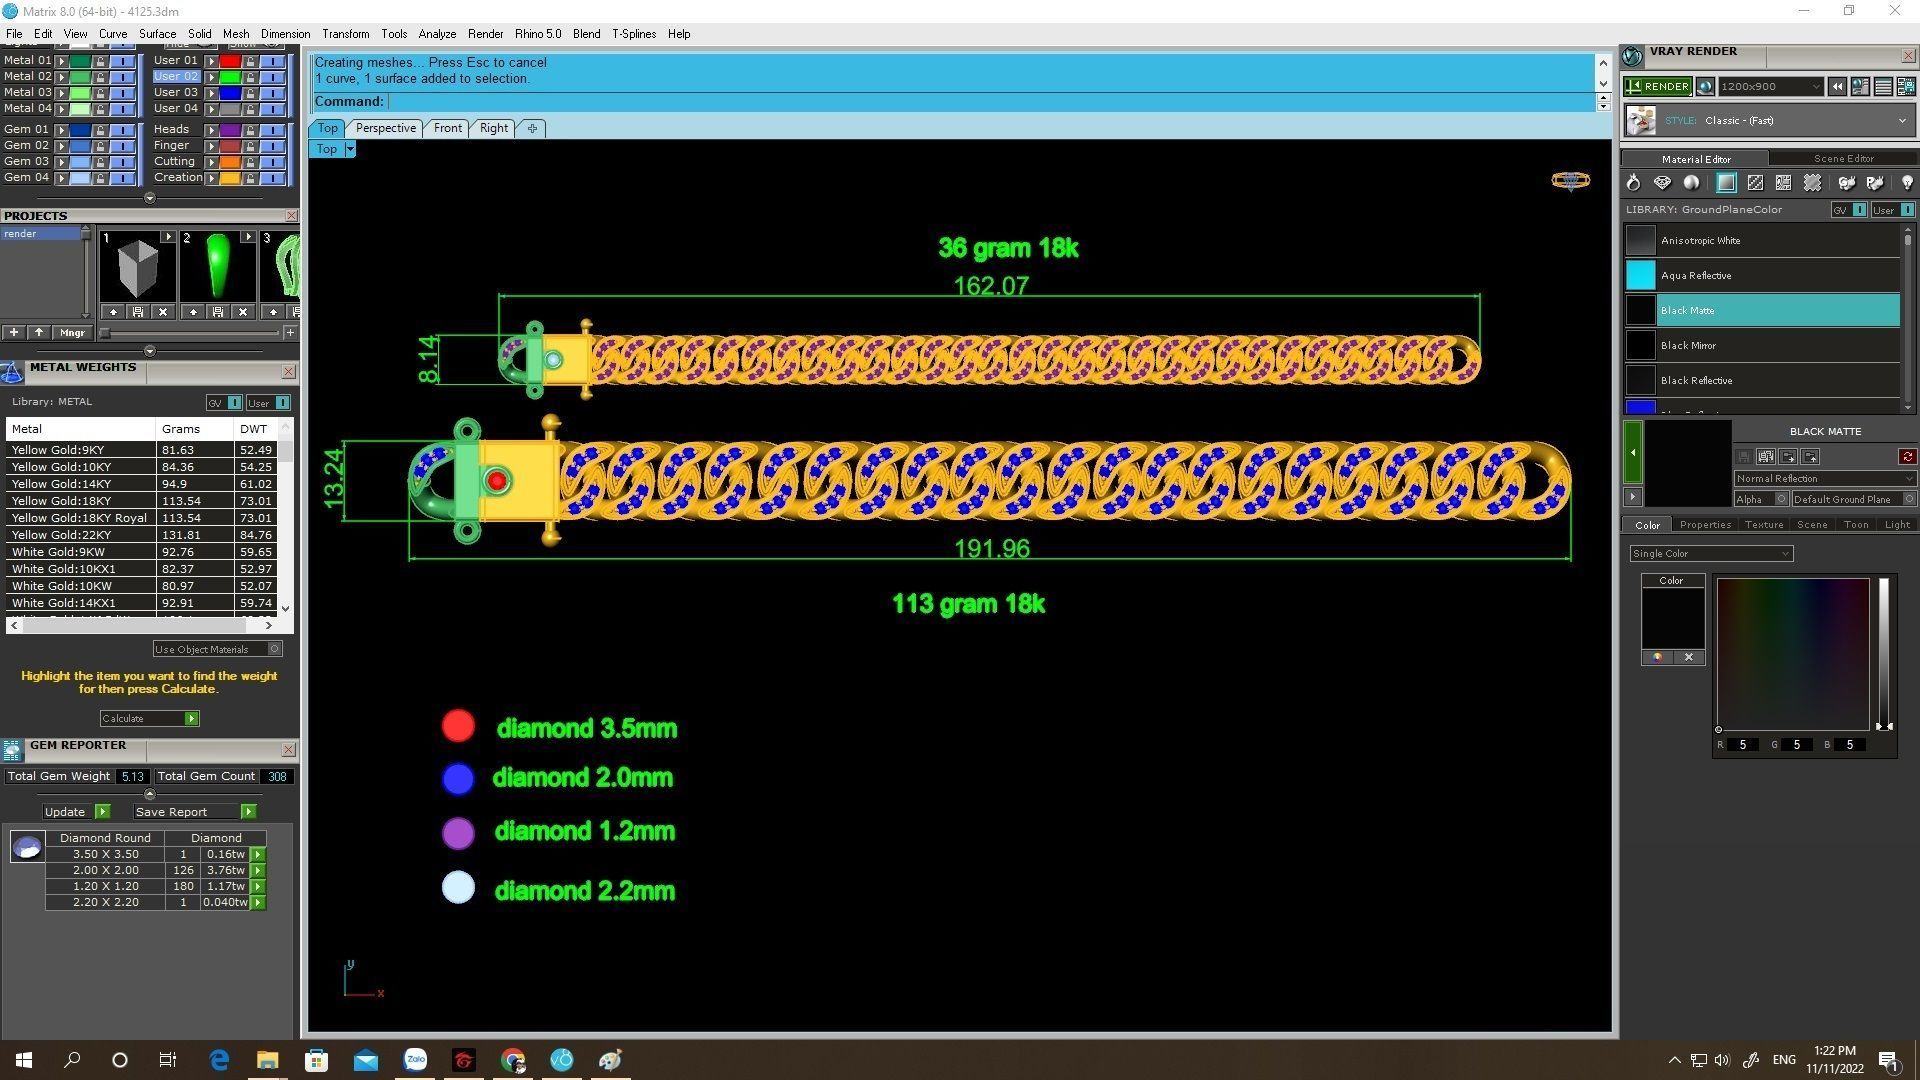Click the sphere material icon
Image resolution: width=1920 pixels, height=1080 pixels.
(1691, 183)
